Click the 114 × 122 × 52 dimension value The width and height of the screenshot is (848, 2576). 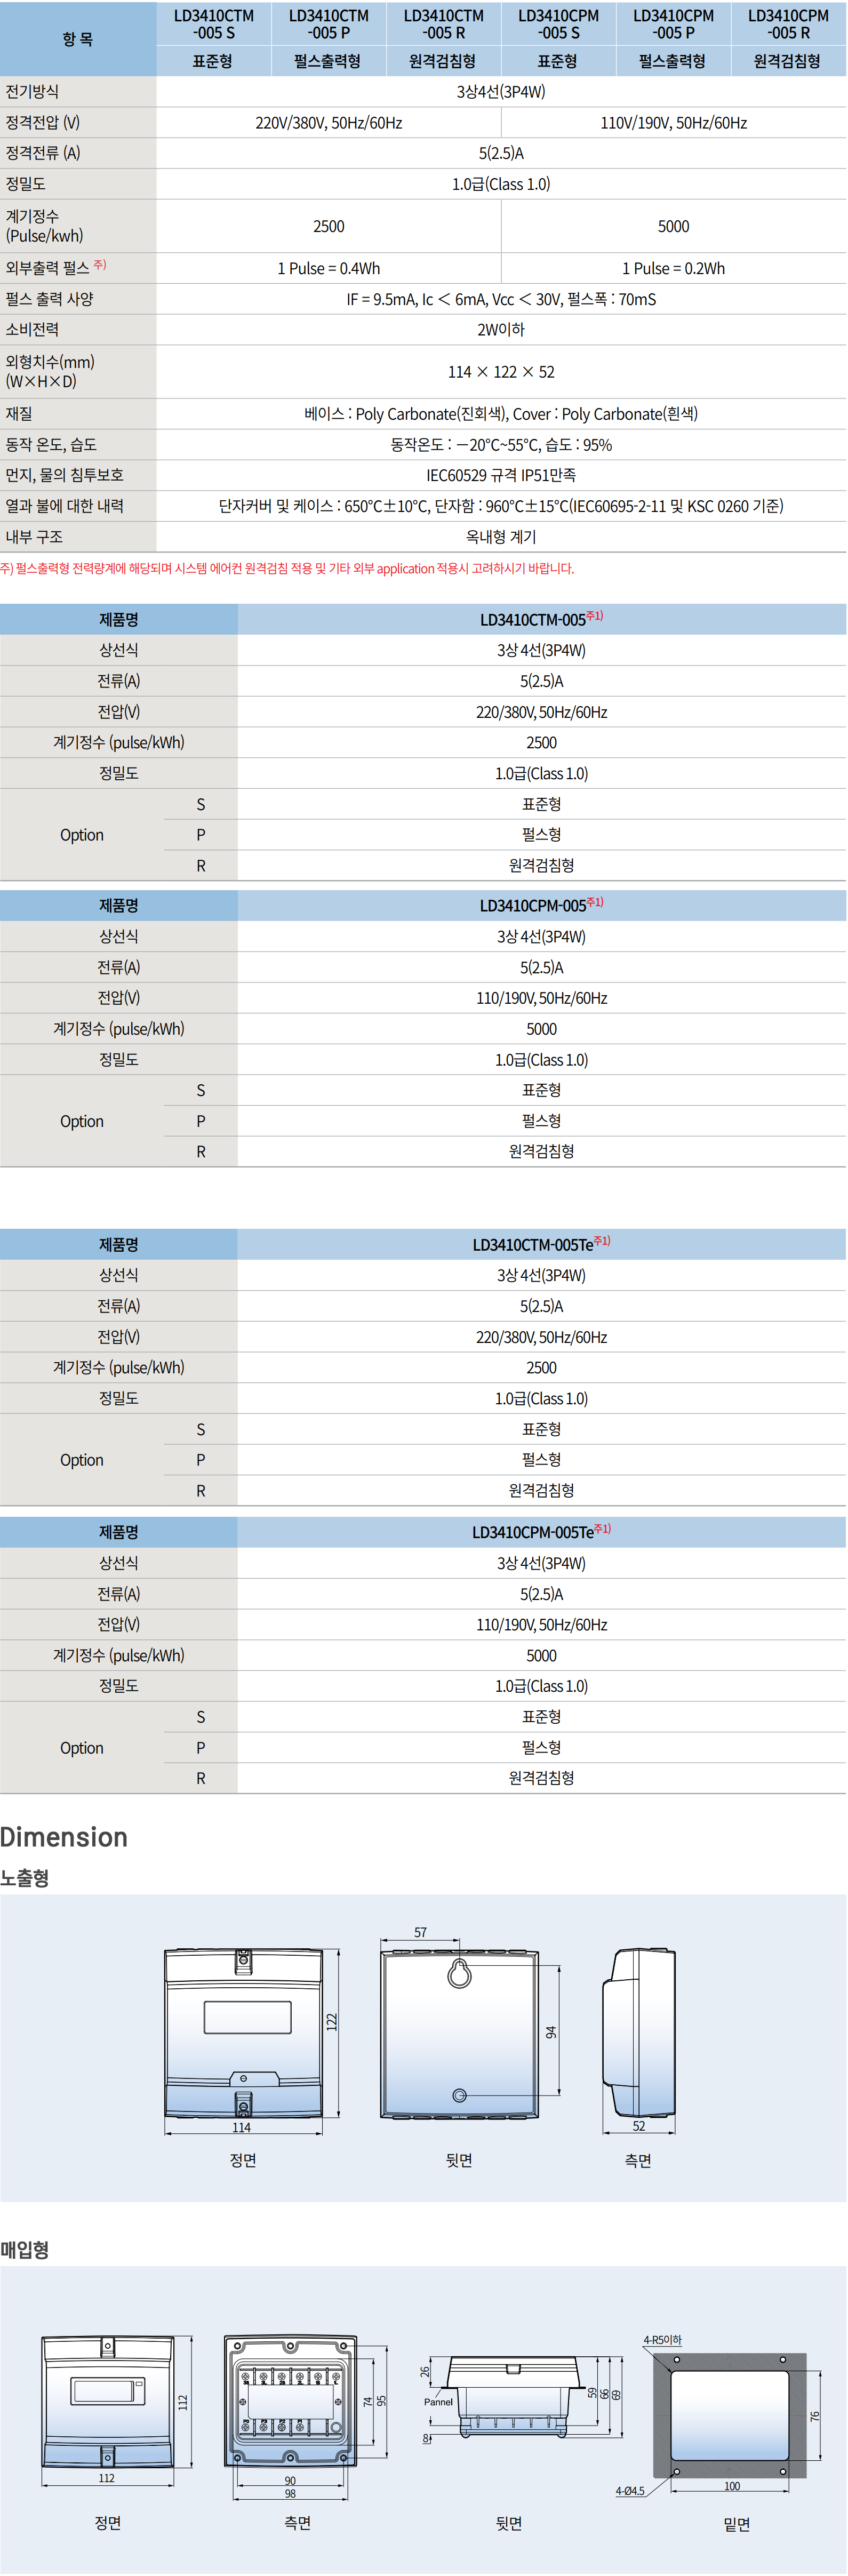pyautogui.click(x=501, y=372)
